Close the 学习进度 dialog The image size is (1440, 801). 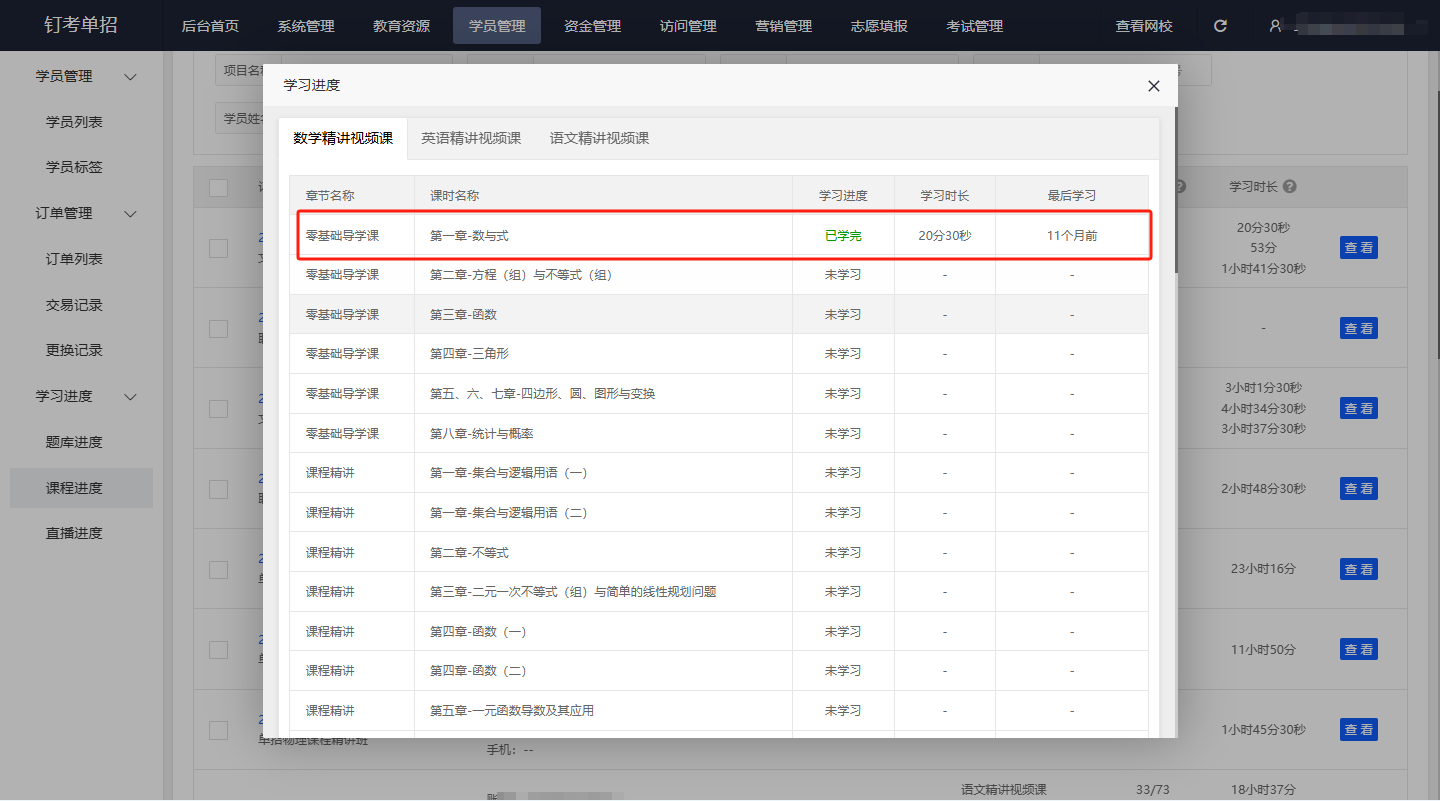click(1153, 86)
